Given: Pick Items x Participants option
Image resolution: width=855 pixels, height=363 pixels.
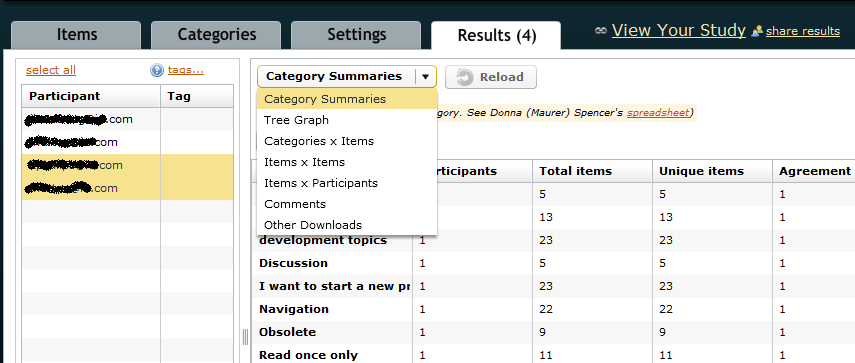Looking at the screenshot, I should pos(347,183).
